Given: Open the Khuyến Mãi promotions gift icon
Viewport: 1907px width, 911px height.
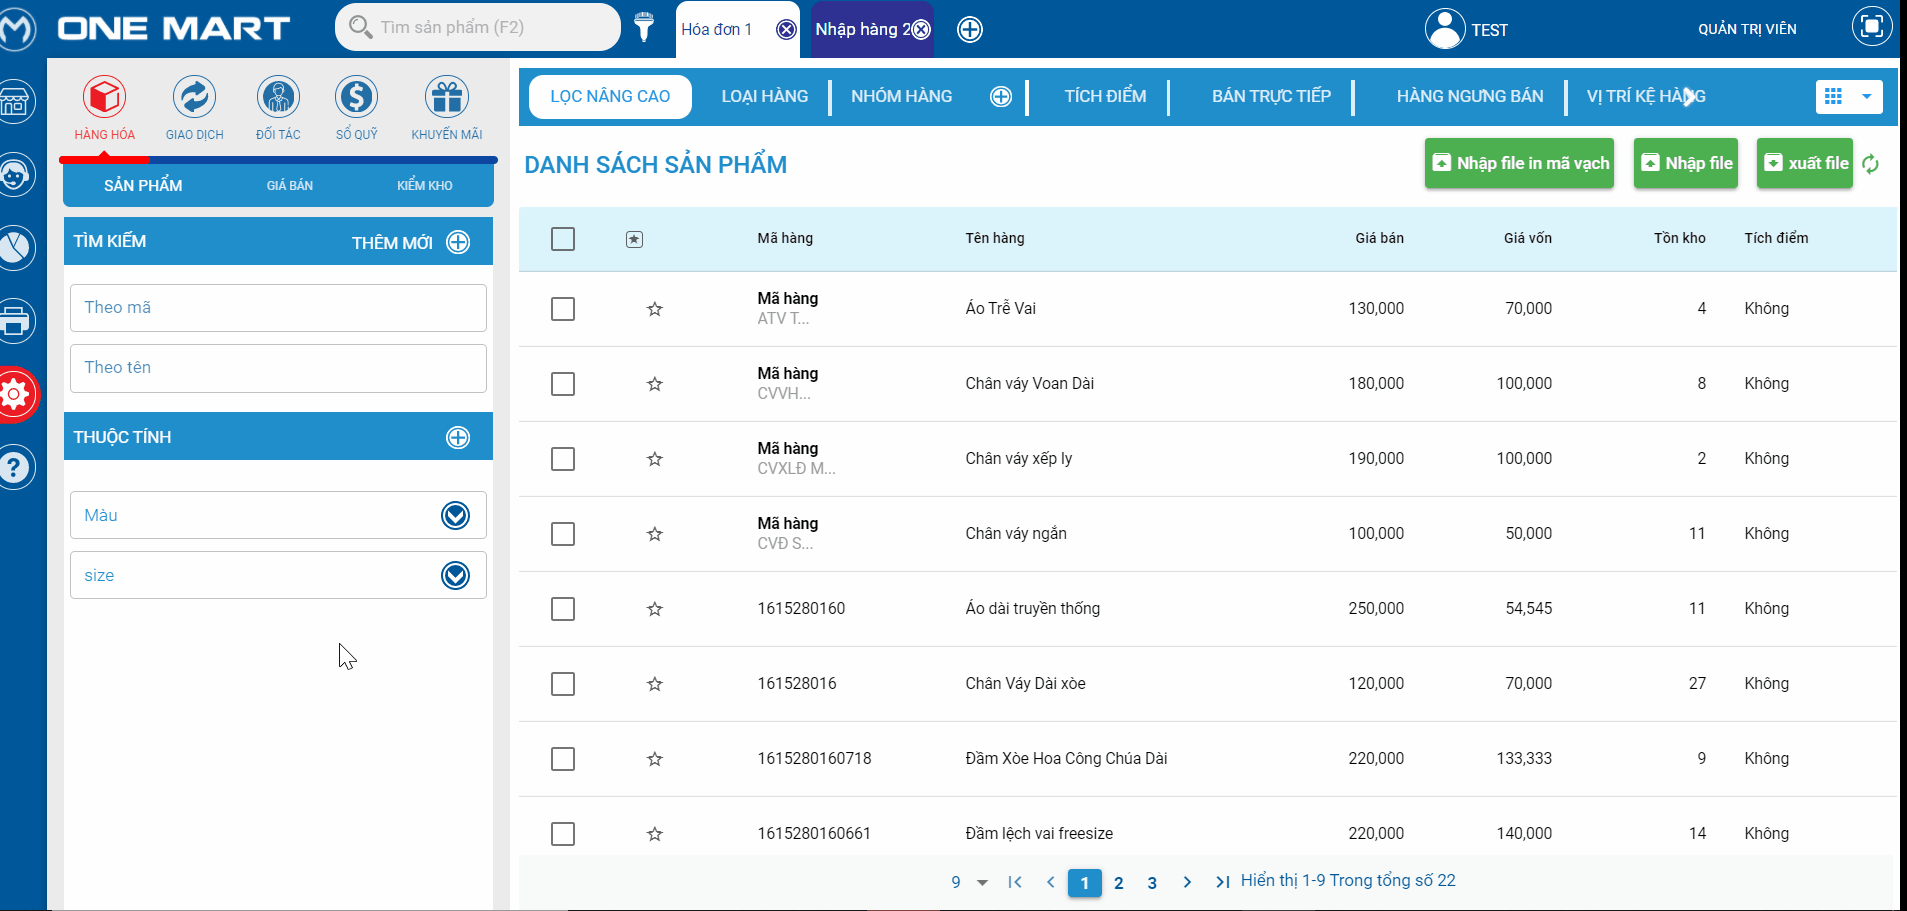Looking at the screenshot, I should tap(446, 98).
